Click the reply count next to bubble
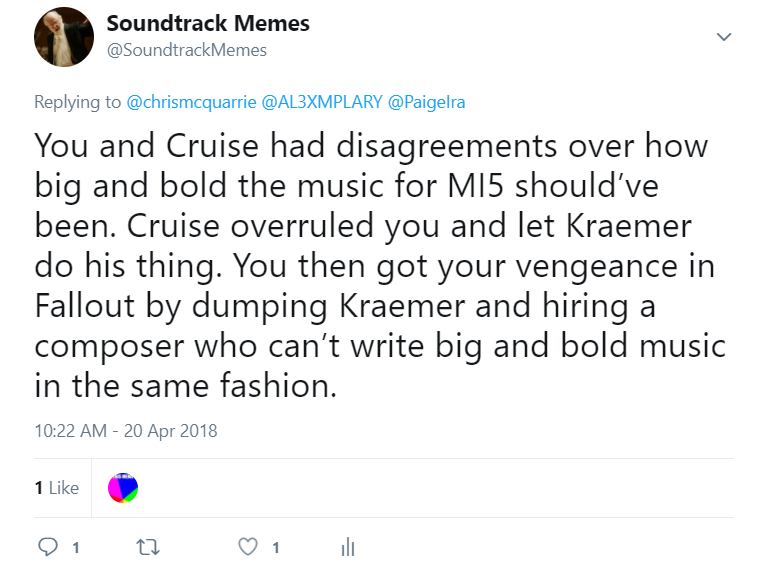Viewport: 770px width, 588px height. (x=76, y=547)
